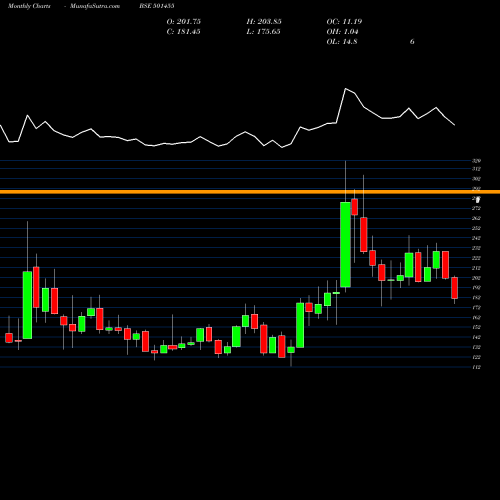
Task: Click the tallest green candle body
Action: (x=345, y=244)
